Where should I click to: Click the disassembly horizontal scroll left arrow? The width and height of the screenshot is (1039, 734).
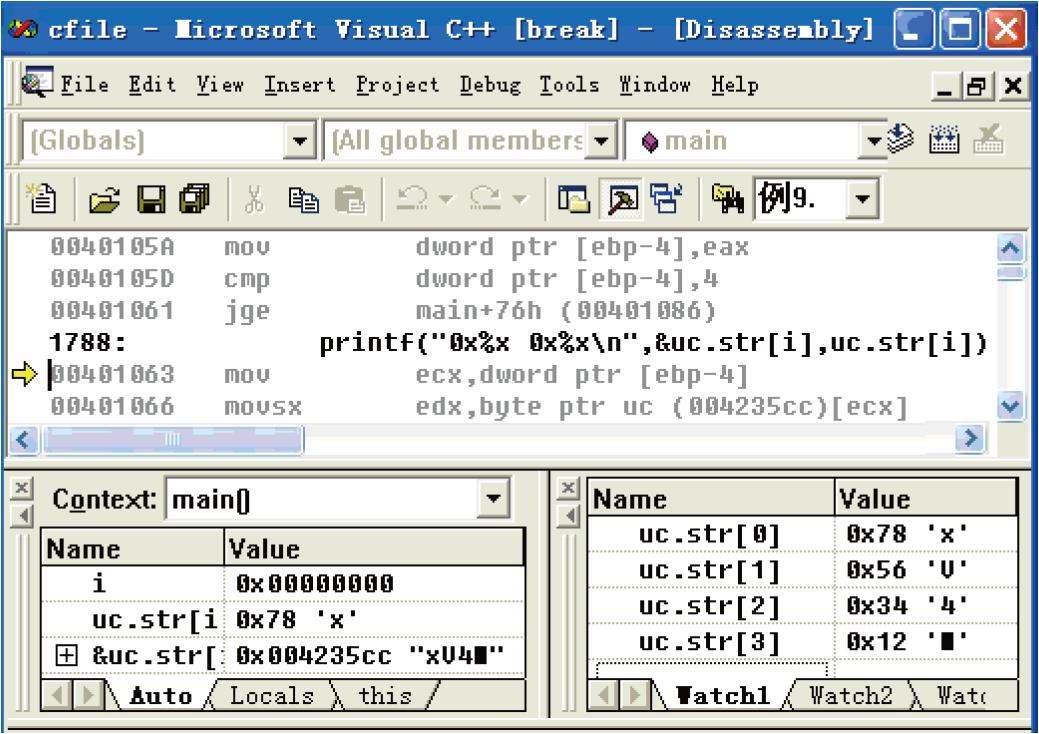tap(25, 439)
